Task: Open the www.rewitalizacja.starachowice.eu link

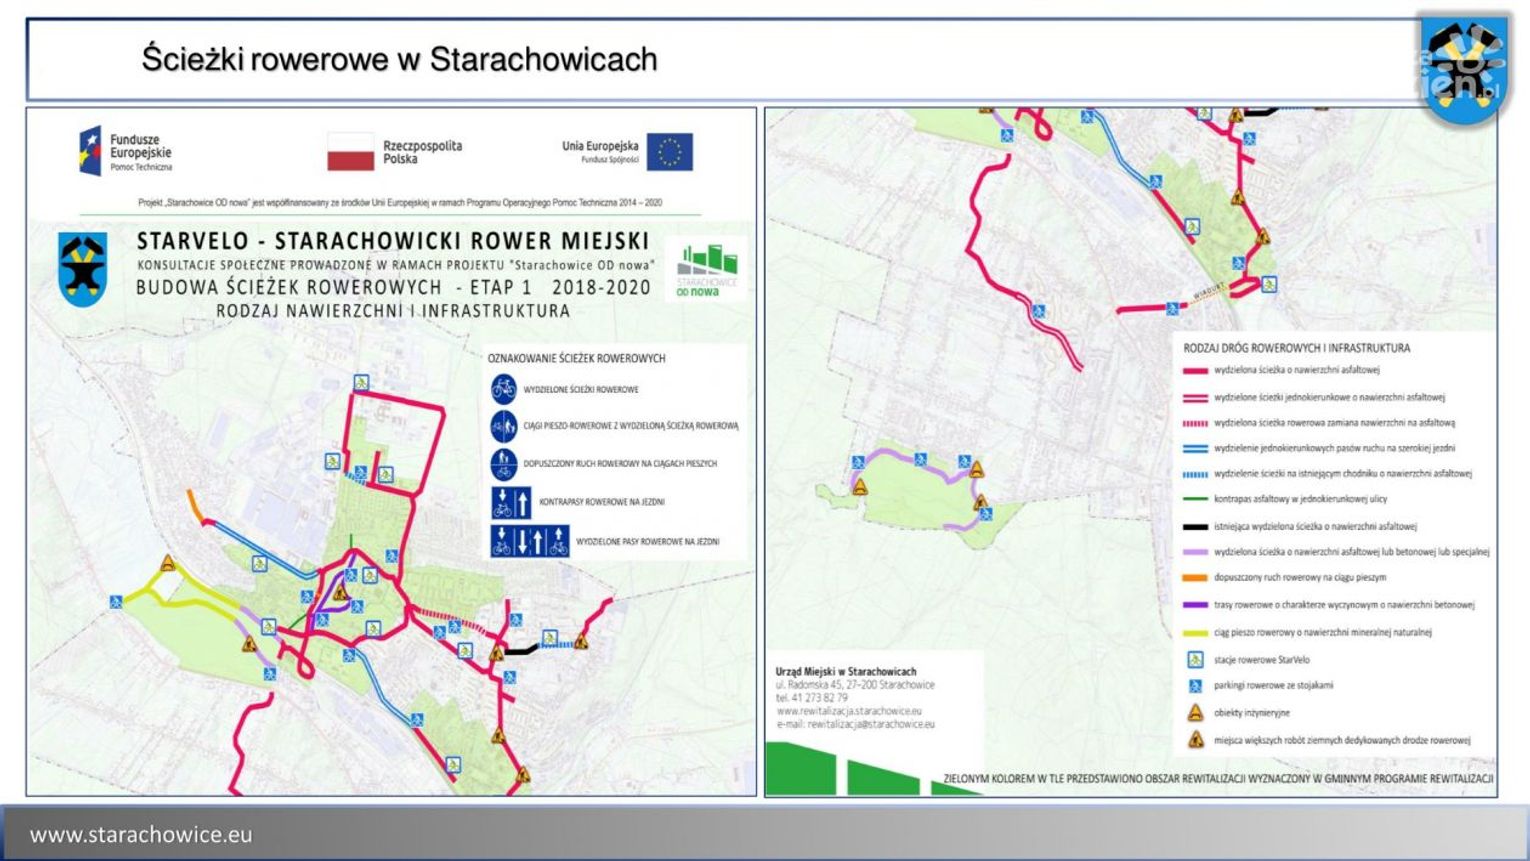Action: (x=848, y=711)
